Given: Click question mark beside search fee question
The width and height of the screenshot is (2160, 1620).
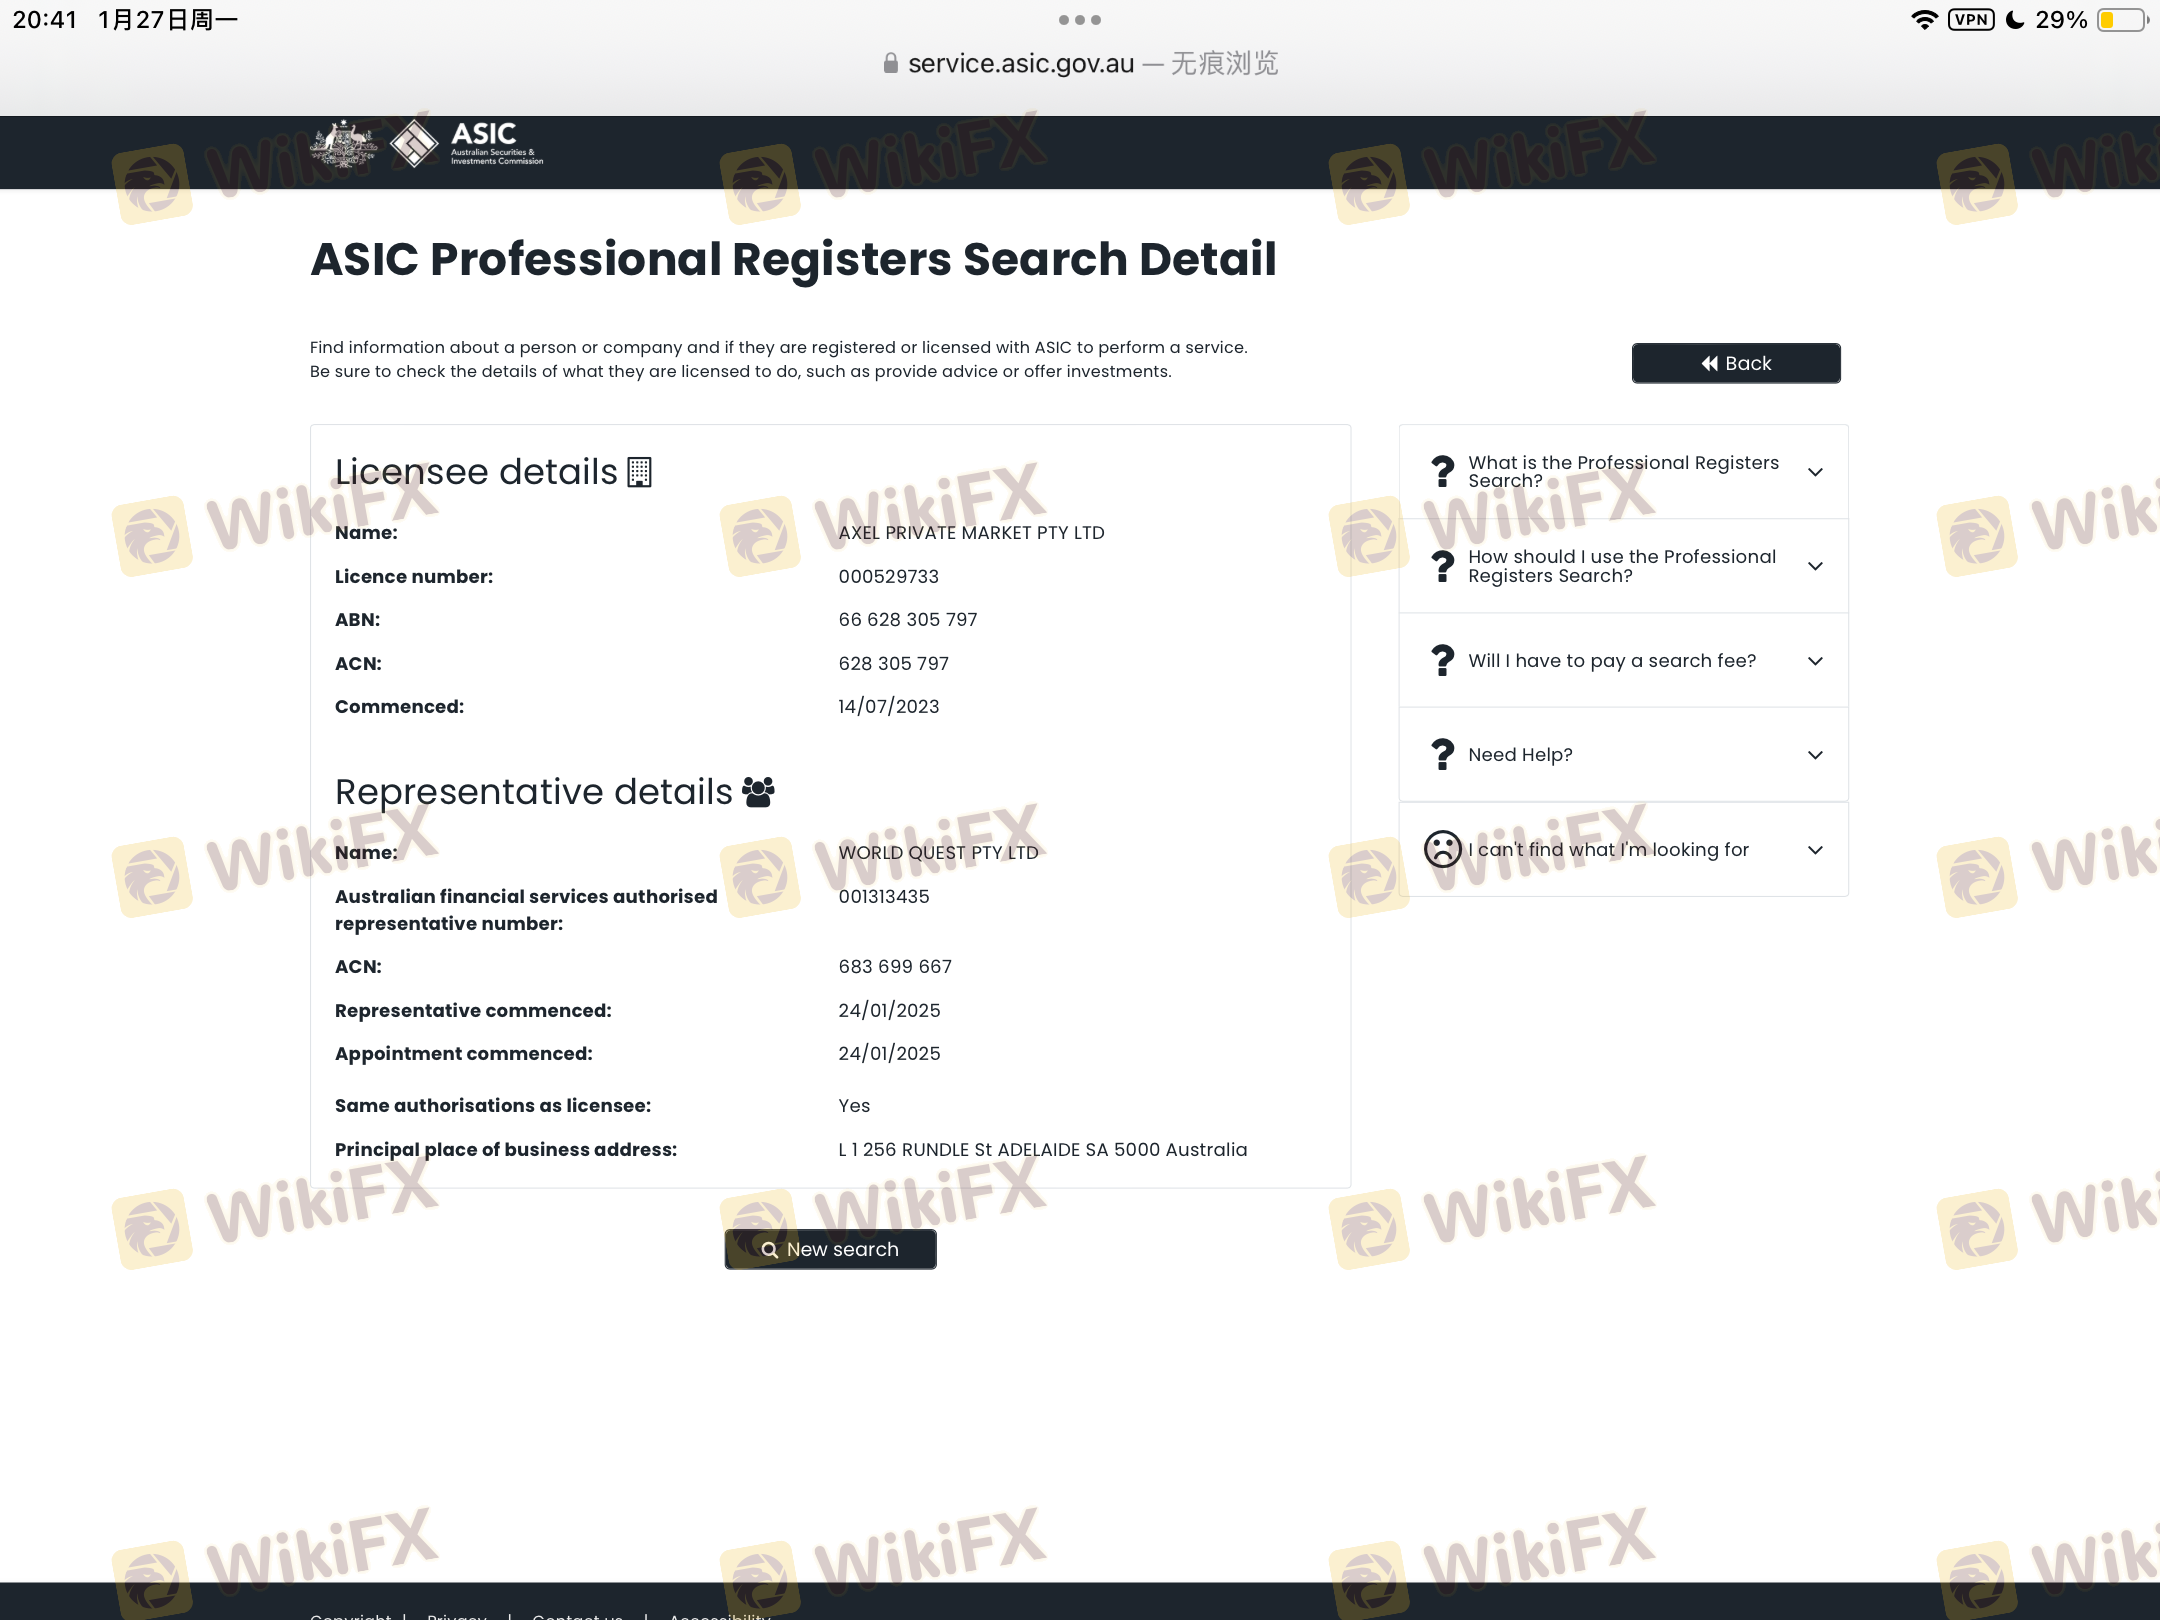Looking at the screenshot, I should [1442, 660].
